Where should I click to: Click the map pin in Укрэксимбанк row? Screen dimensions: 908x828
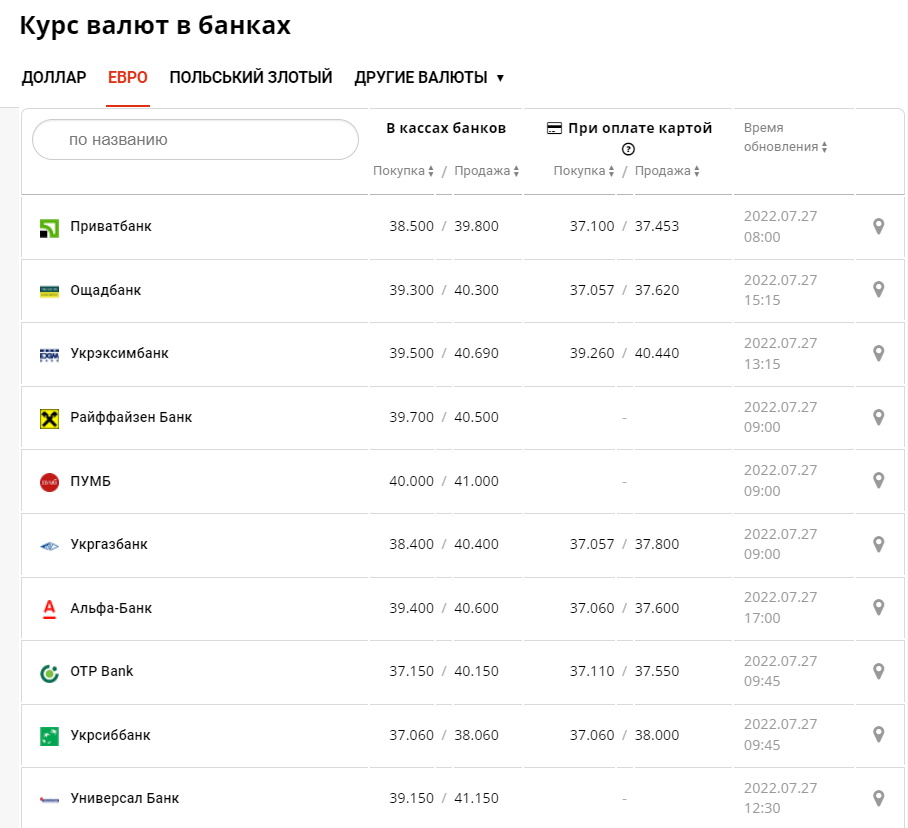(878, 354)
